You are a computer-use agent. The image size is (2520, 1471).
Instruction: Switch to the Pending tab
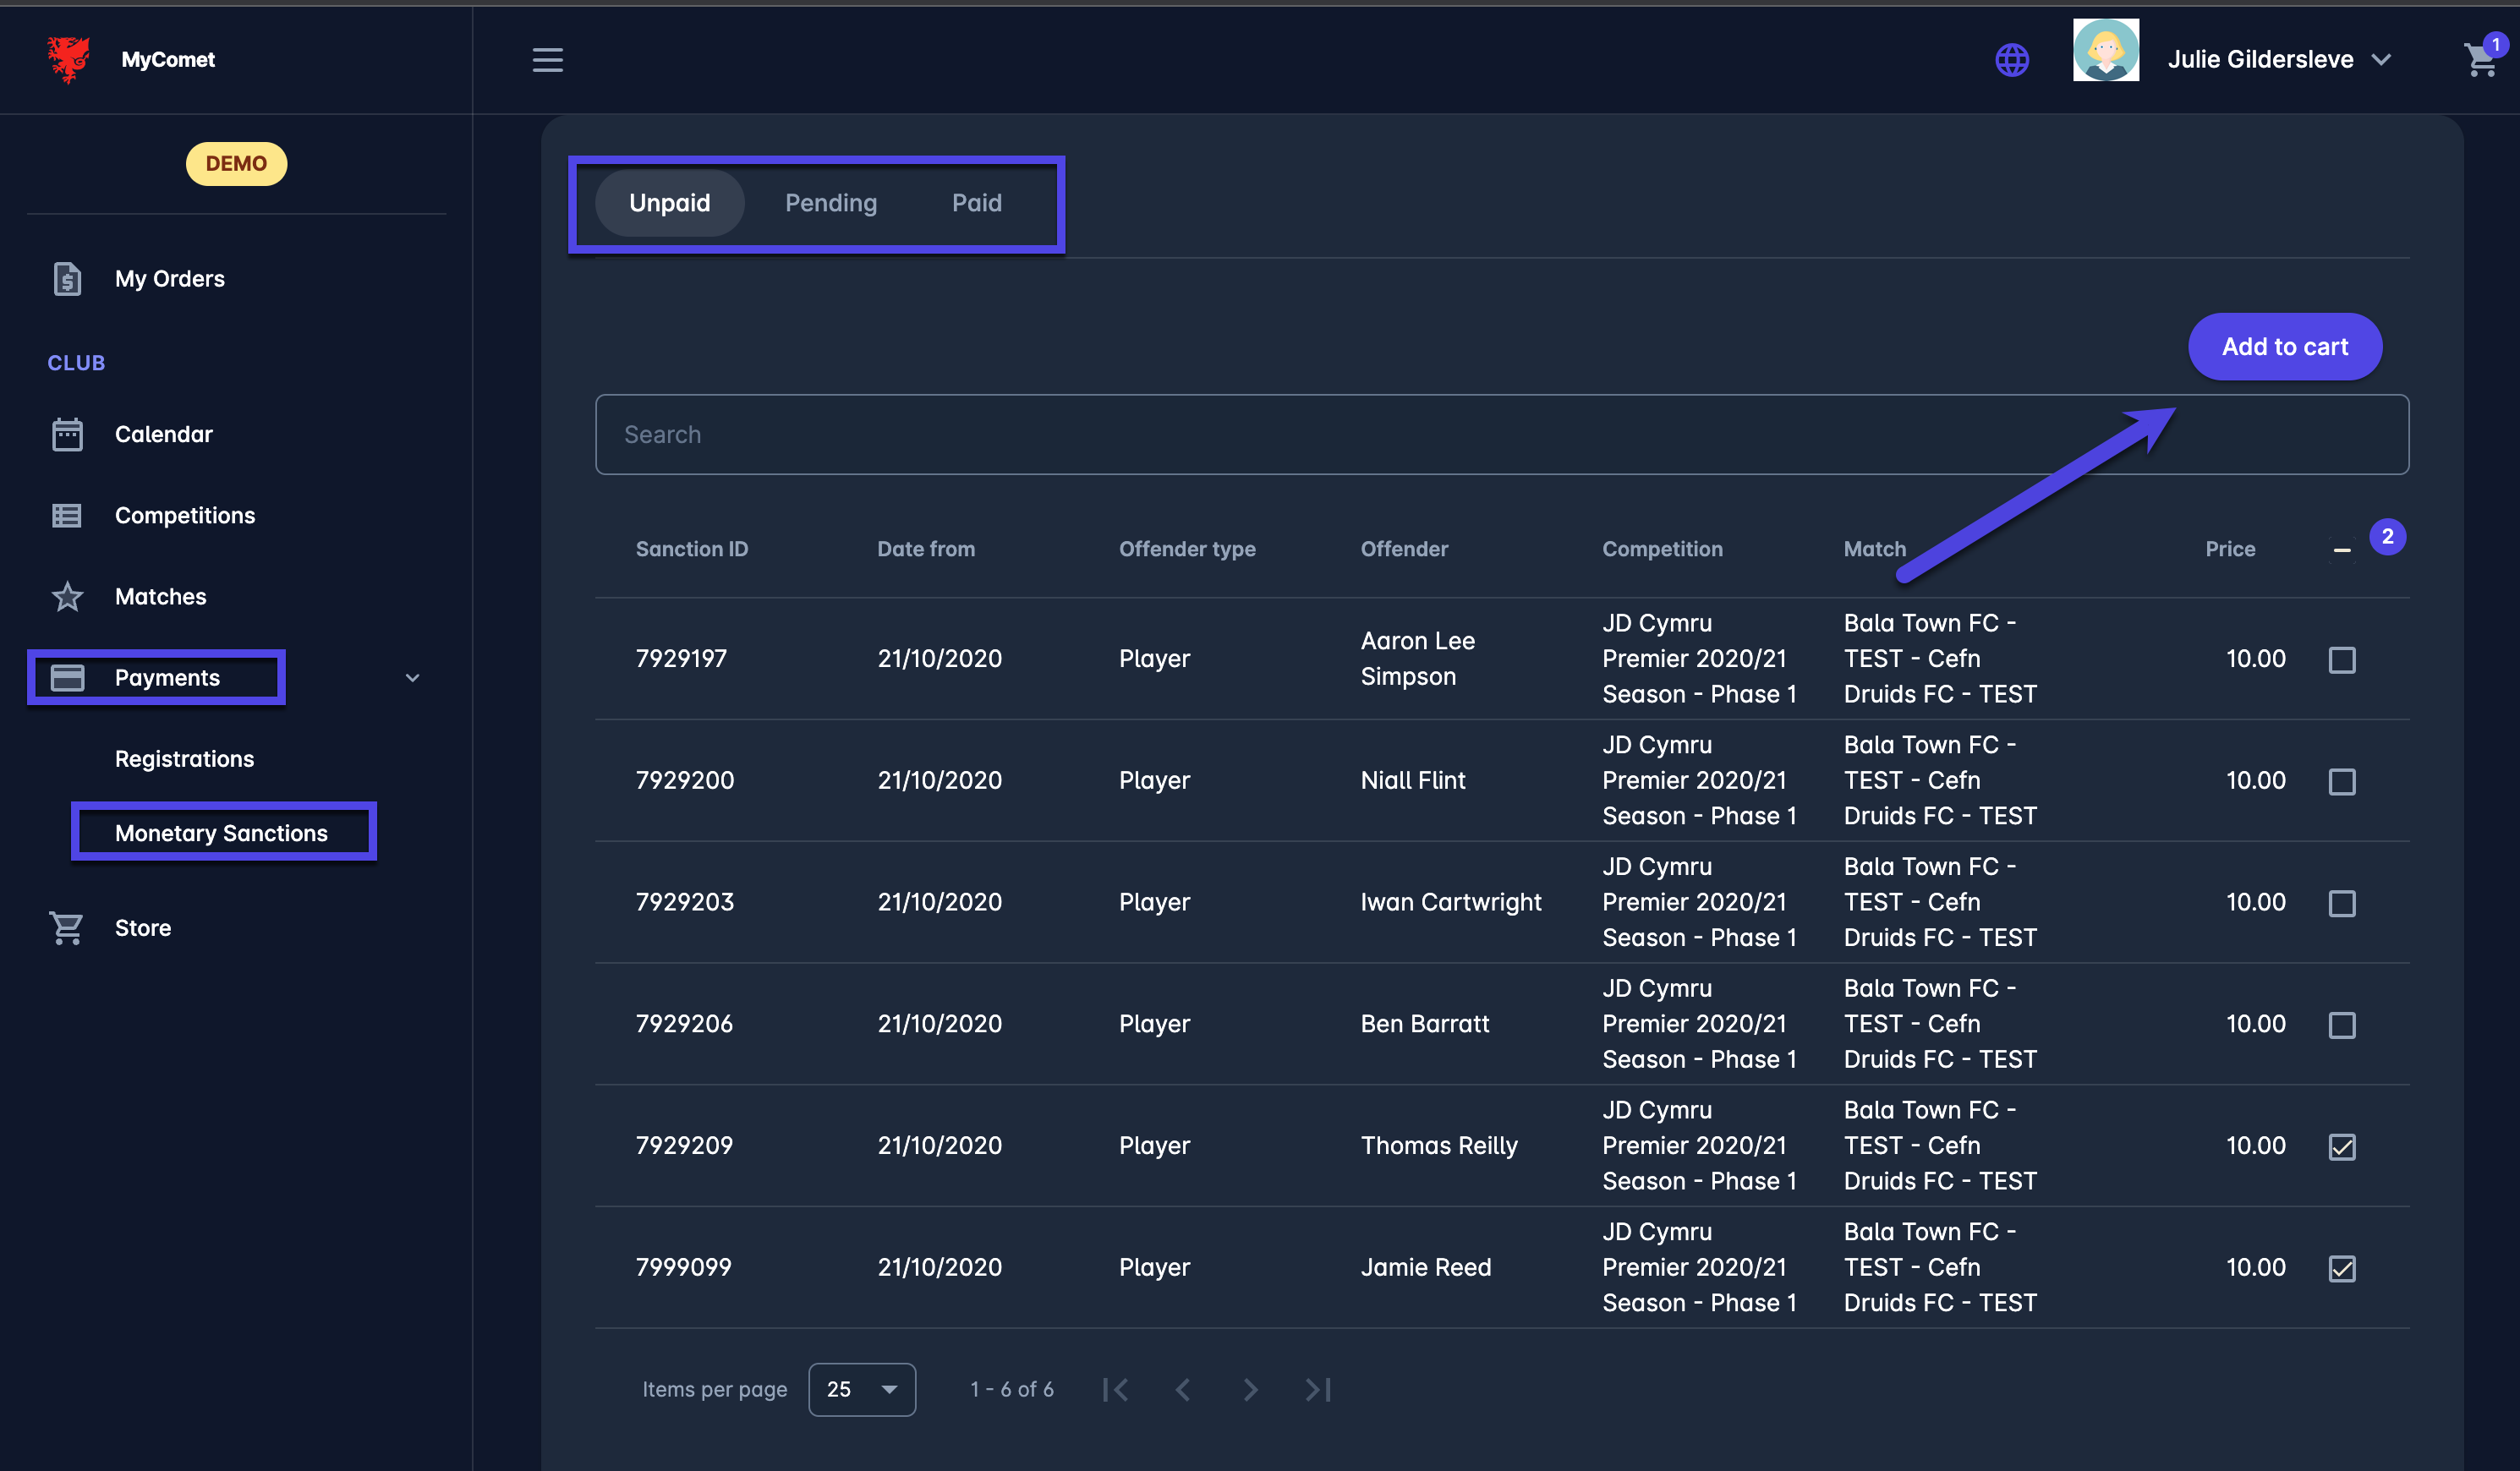point(830,203)
